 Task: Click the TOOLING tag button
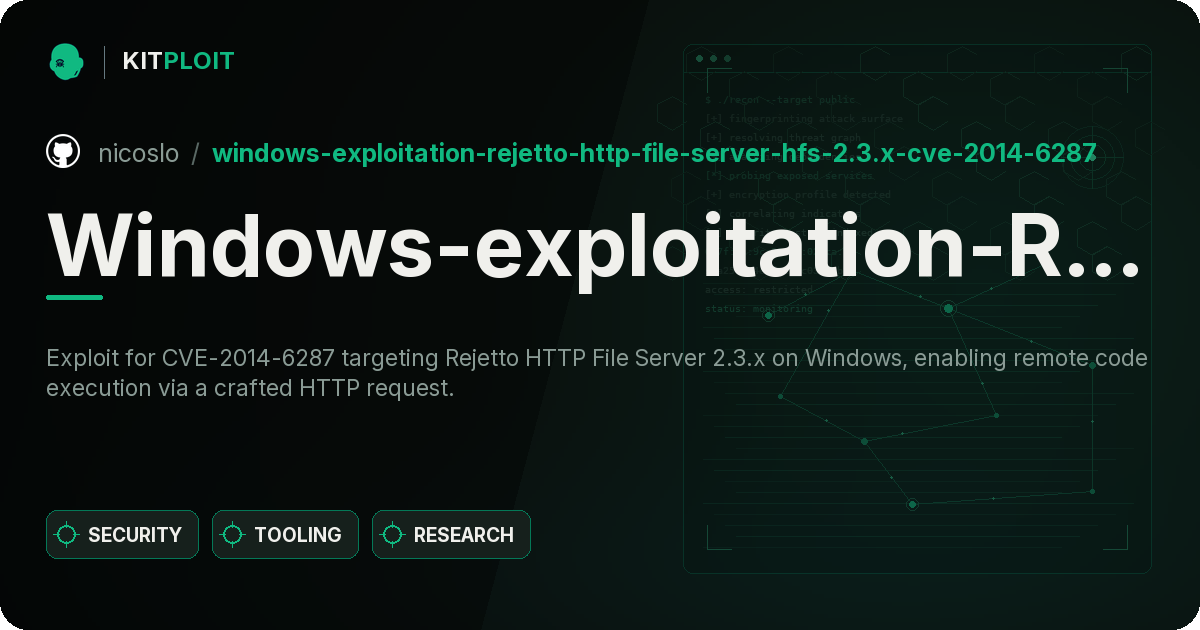click(285, 535)
